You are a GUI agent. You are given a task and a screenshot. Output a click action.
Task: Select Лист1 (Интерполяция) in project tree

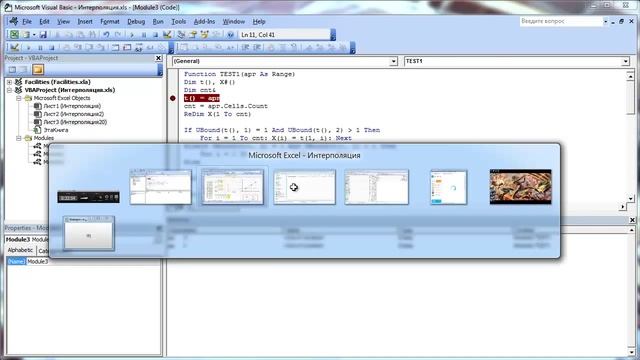[72, 106]
